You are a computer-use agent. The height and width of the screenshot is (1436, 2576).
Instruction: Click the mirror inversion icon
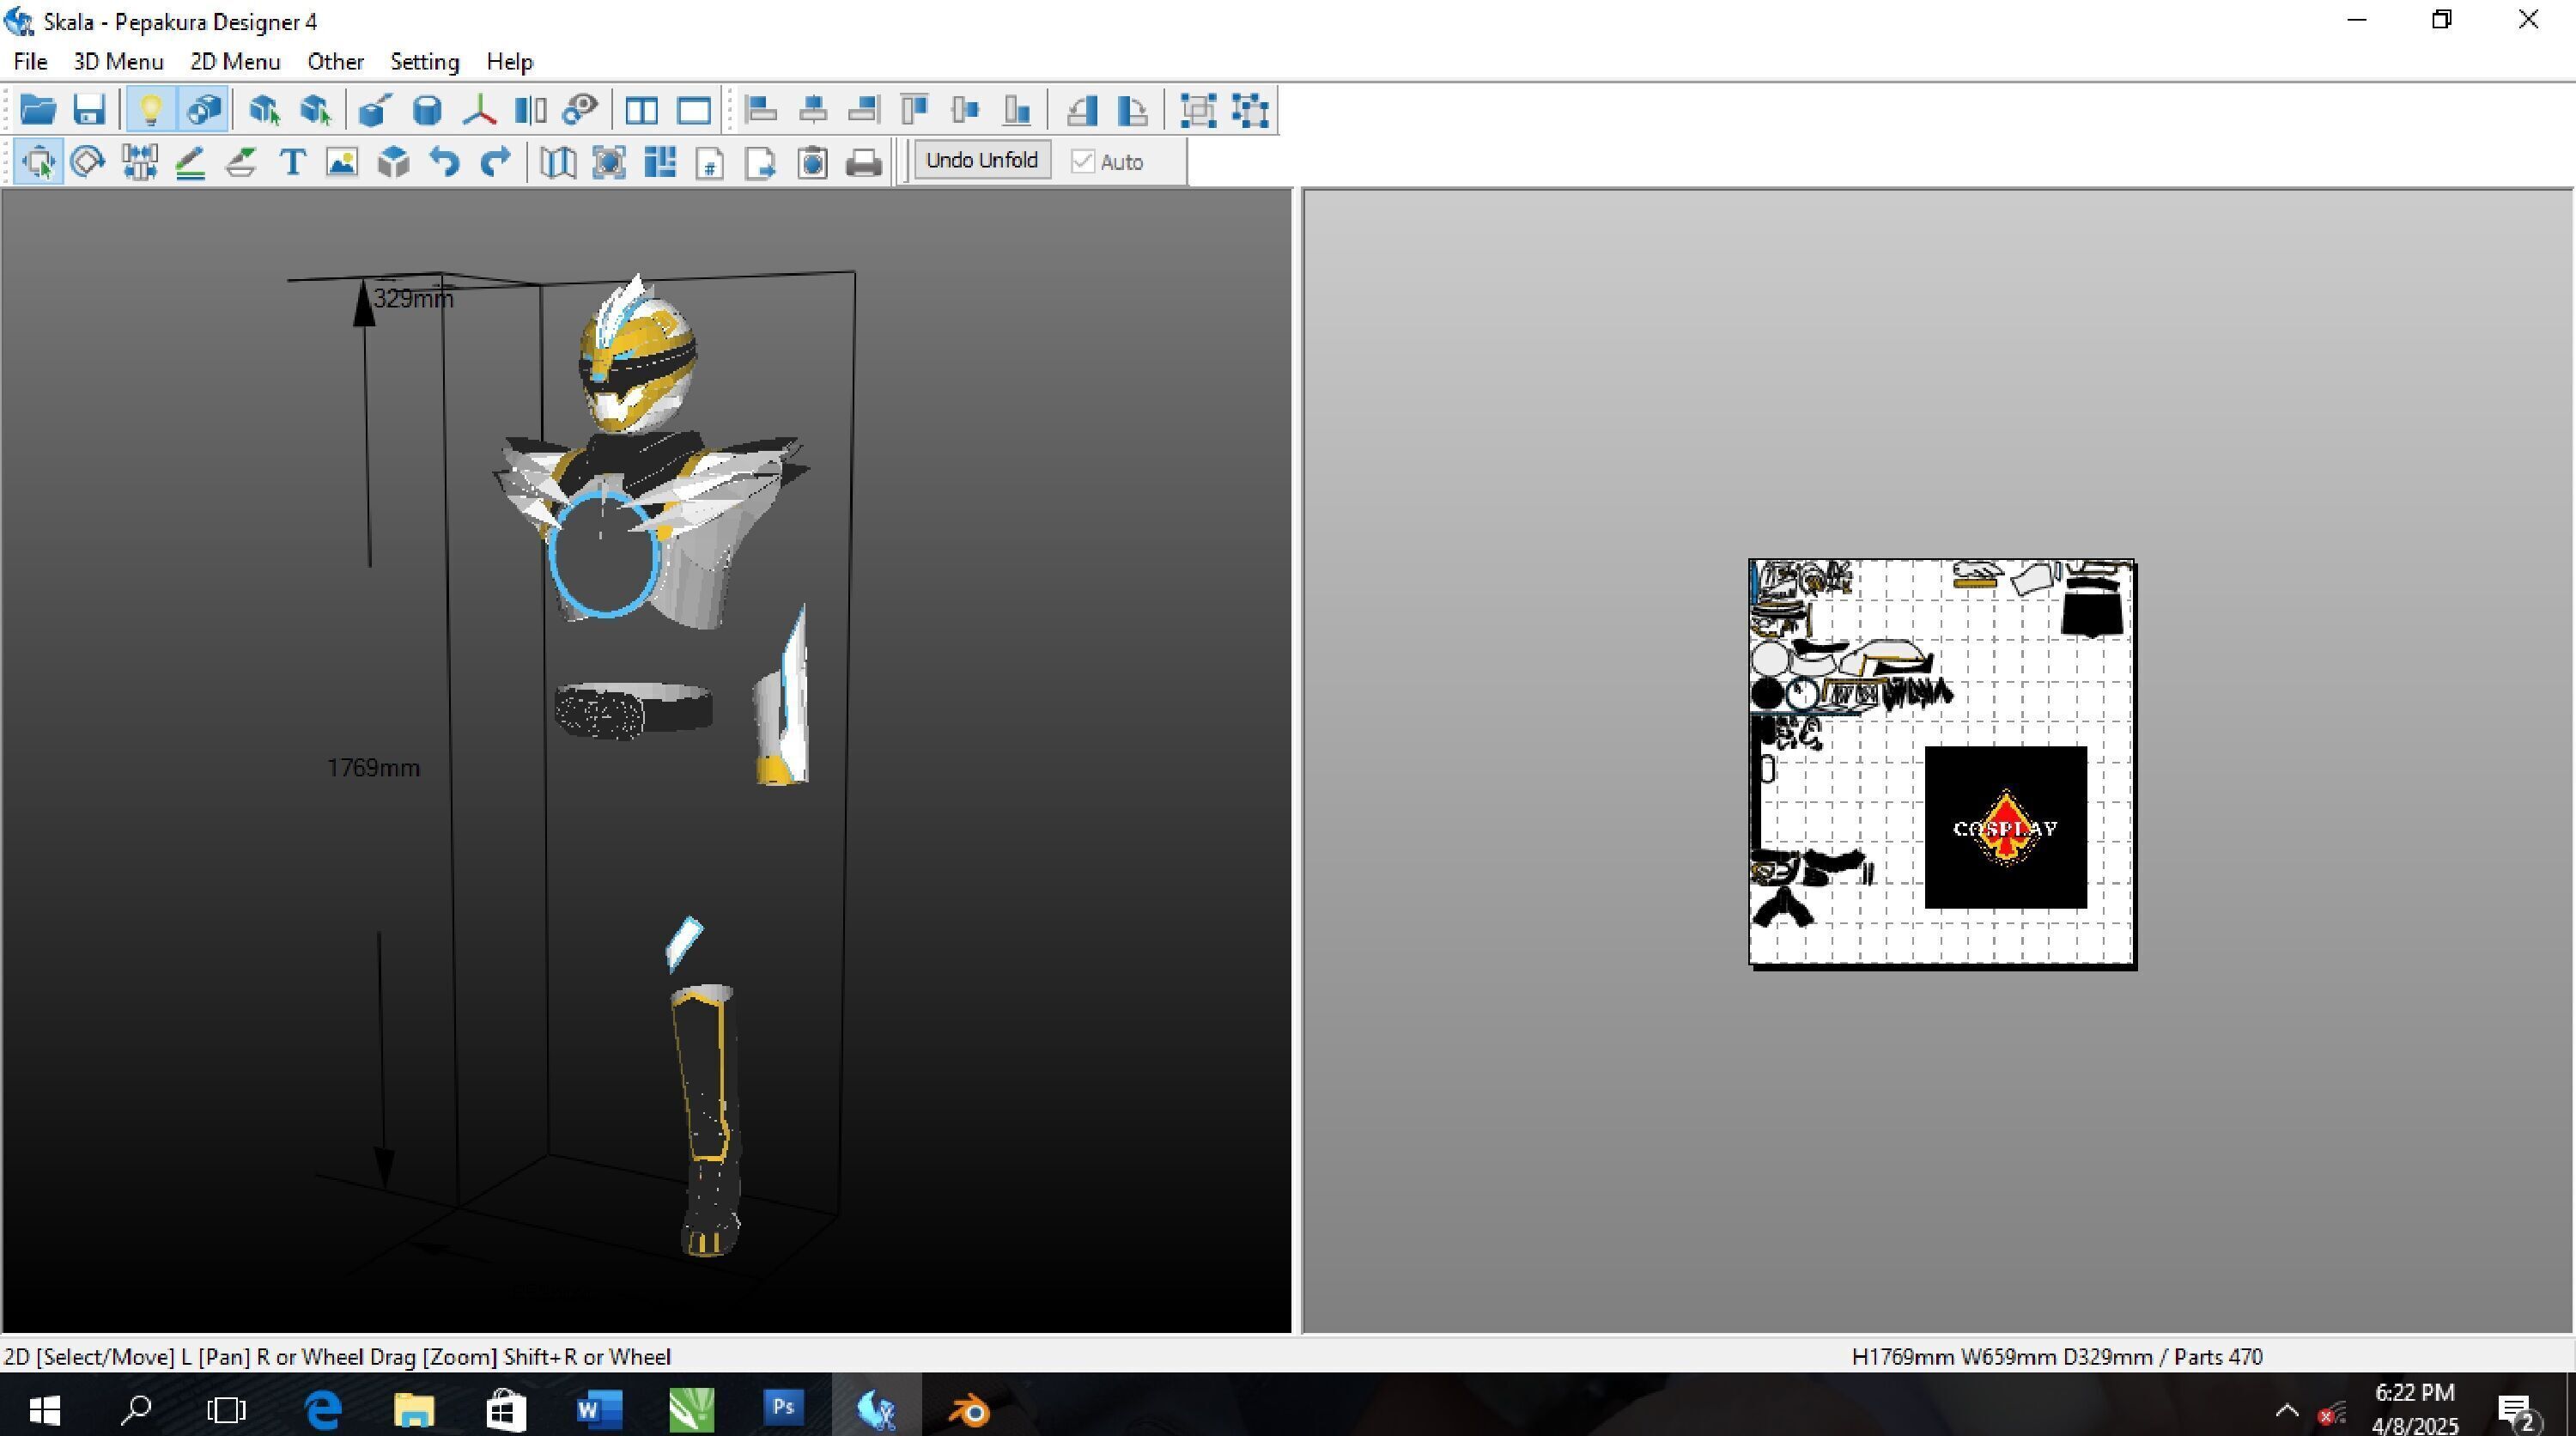(530, 109)
